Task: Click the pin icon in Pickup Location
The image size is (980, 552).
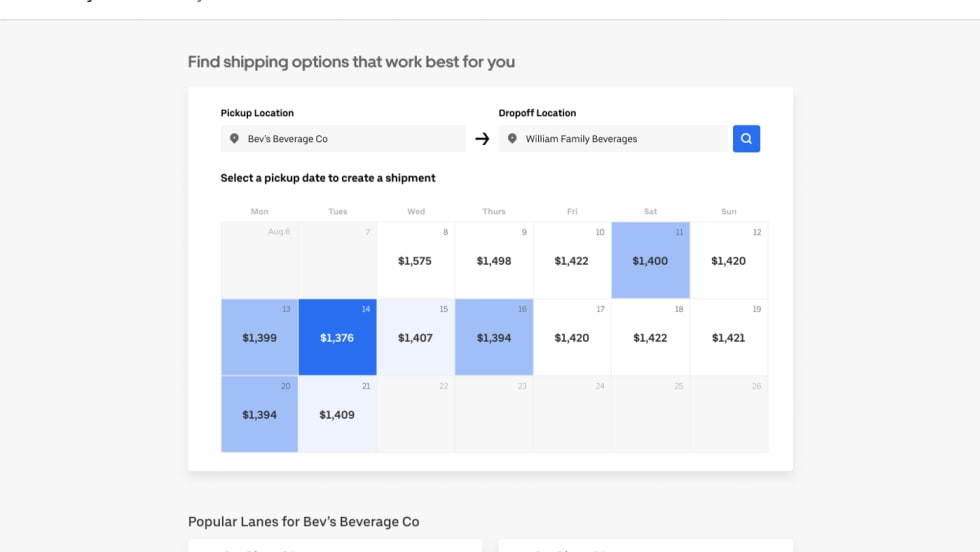Action: coord(235,139)
